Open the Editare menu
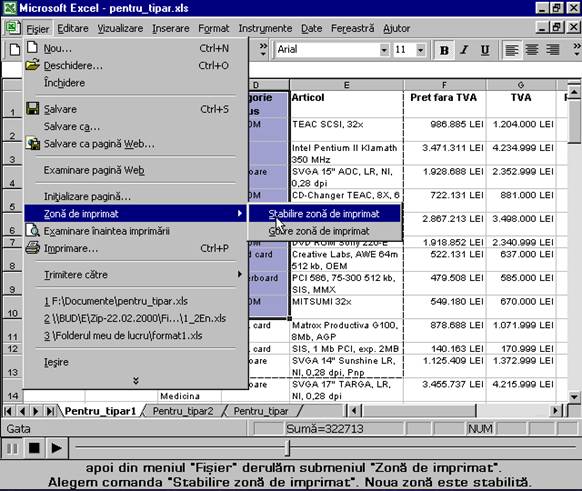582x491 pixels. point(73,28)
